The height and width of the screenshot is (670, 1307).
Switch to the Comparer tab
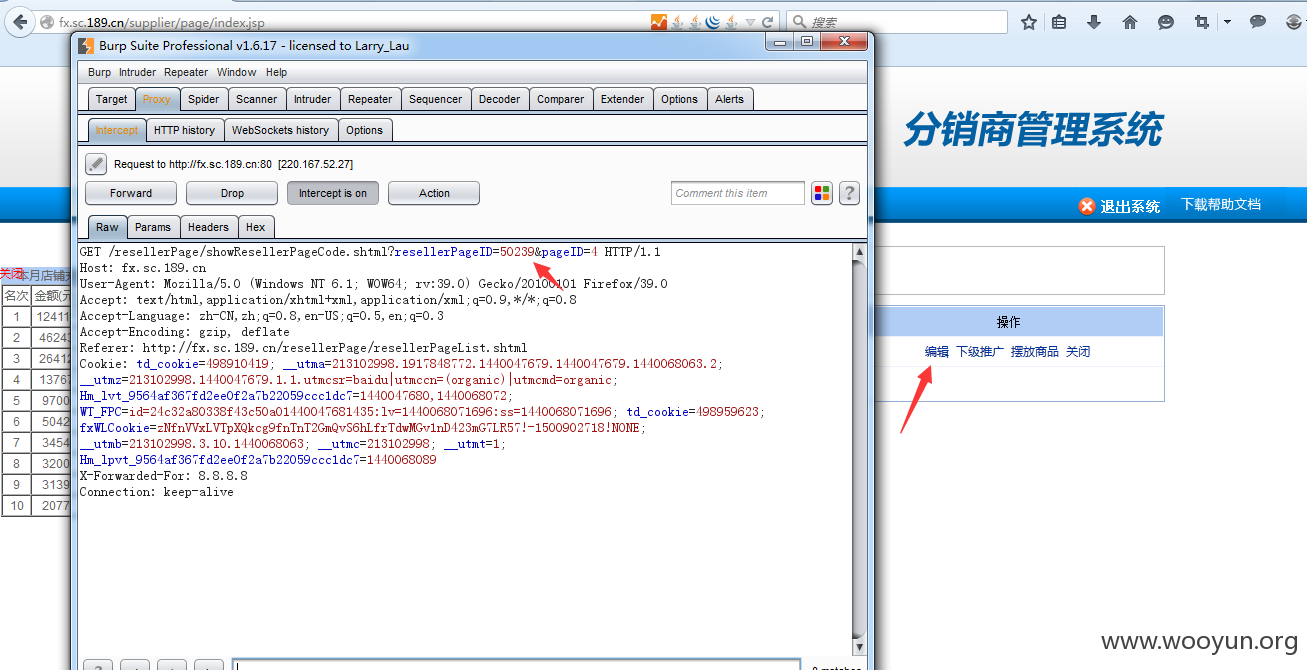(561, 99)
